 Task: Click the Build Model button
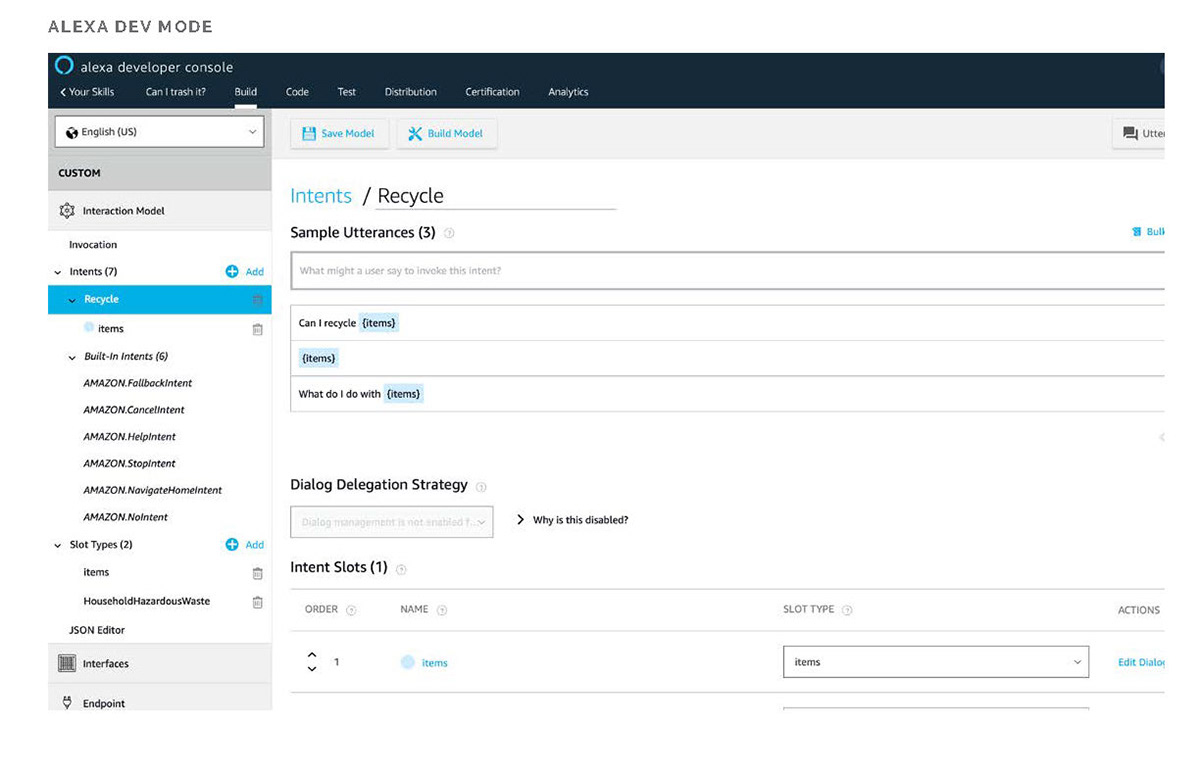coord(446,134)
